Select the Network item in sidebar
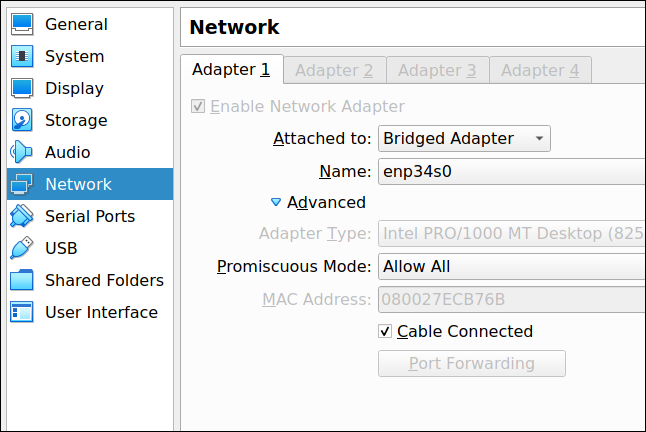 (x=90, y=184)
